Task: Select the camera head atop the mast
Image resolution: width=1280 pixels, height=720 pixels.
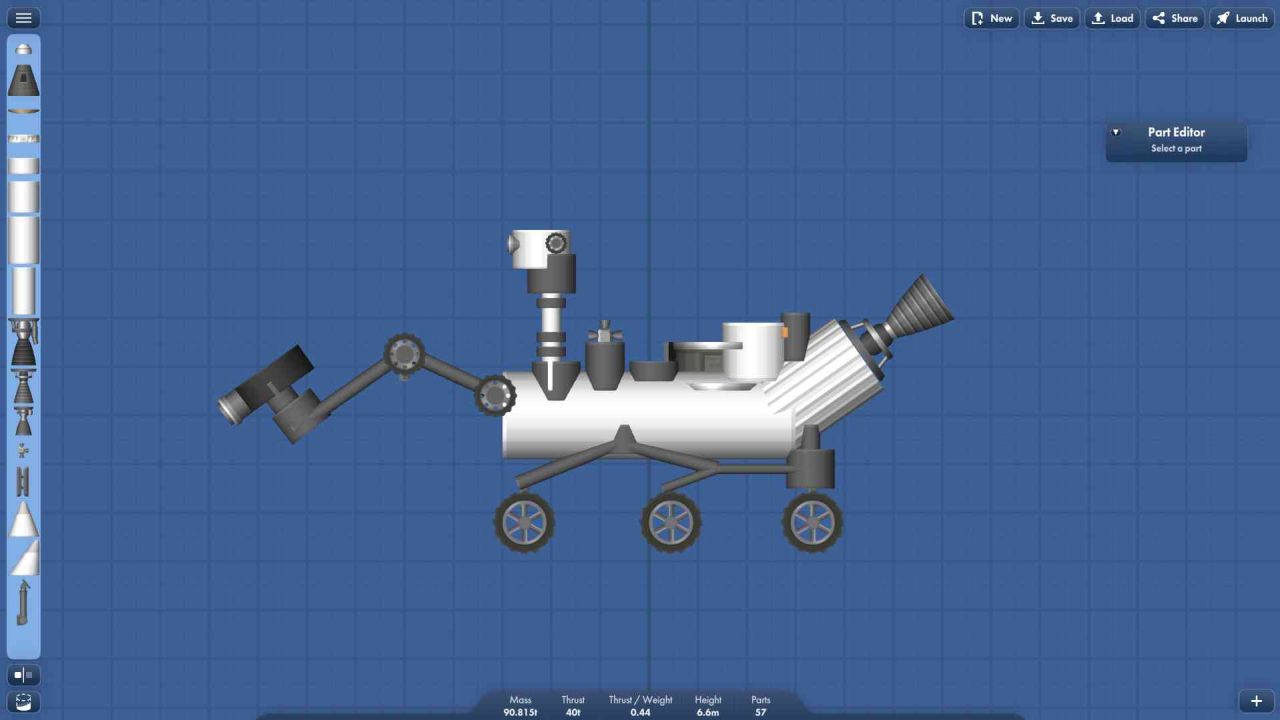Action: tap(541, 250)
